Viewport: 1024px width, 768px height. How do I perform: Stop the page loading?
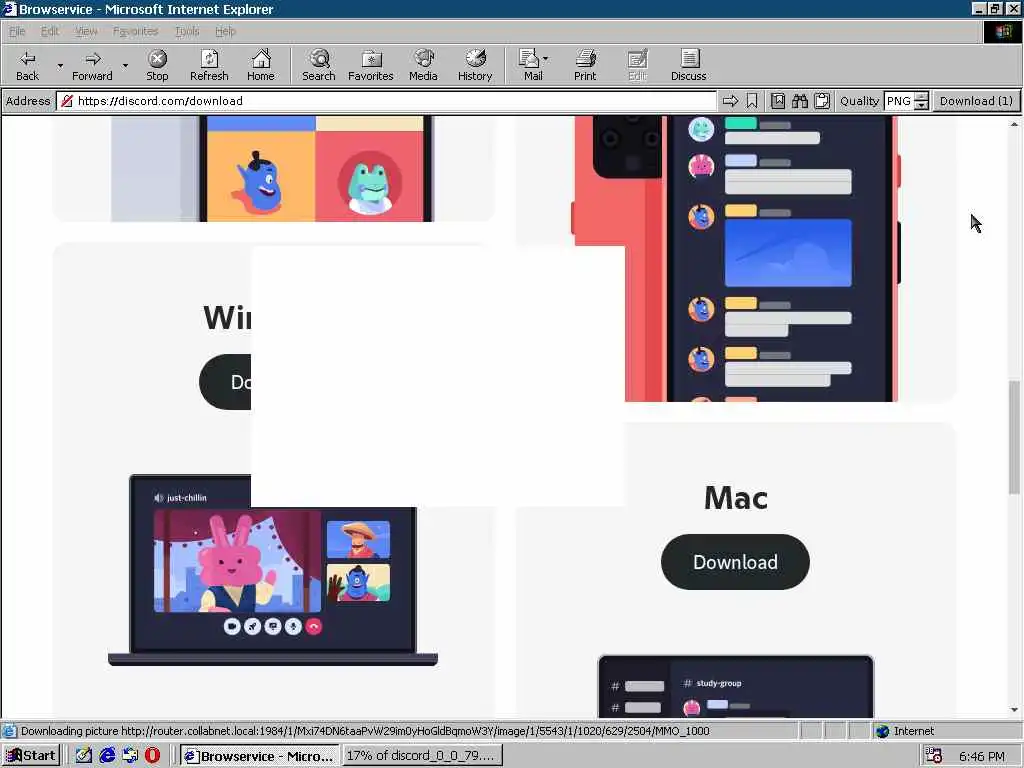click(157, 65)
